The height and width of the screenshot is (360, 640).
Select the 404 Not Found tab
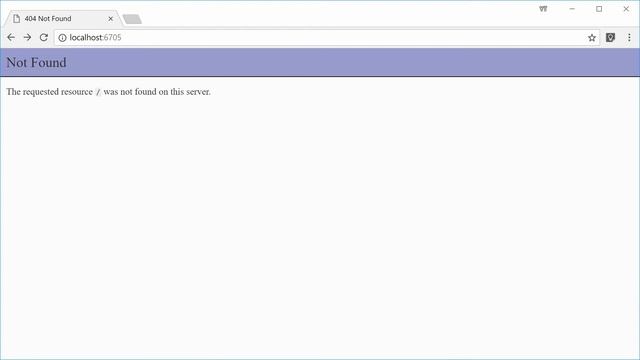click(x=62, y=19)
